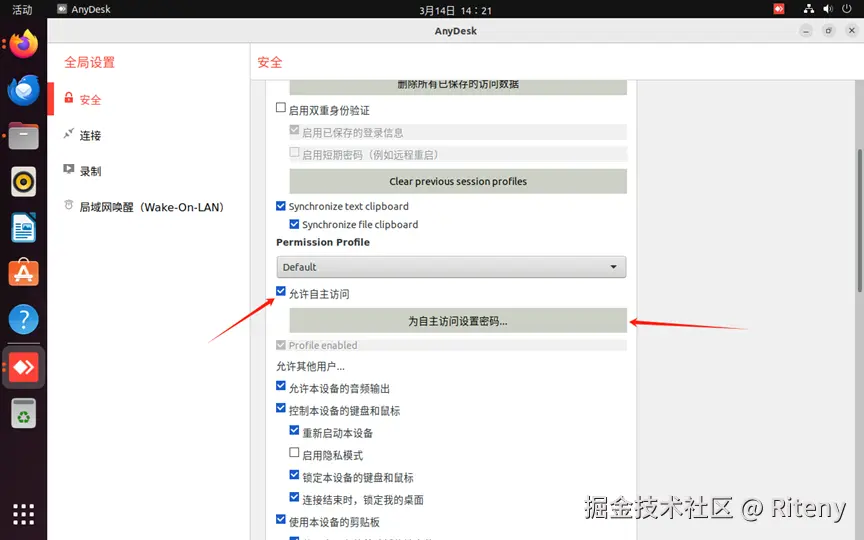Open the network status icon in top bar

tap(808, 9)
